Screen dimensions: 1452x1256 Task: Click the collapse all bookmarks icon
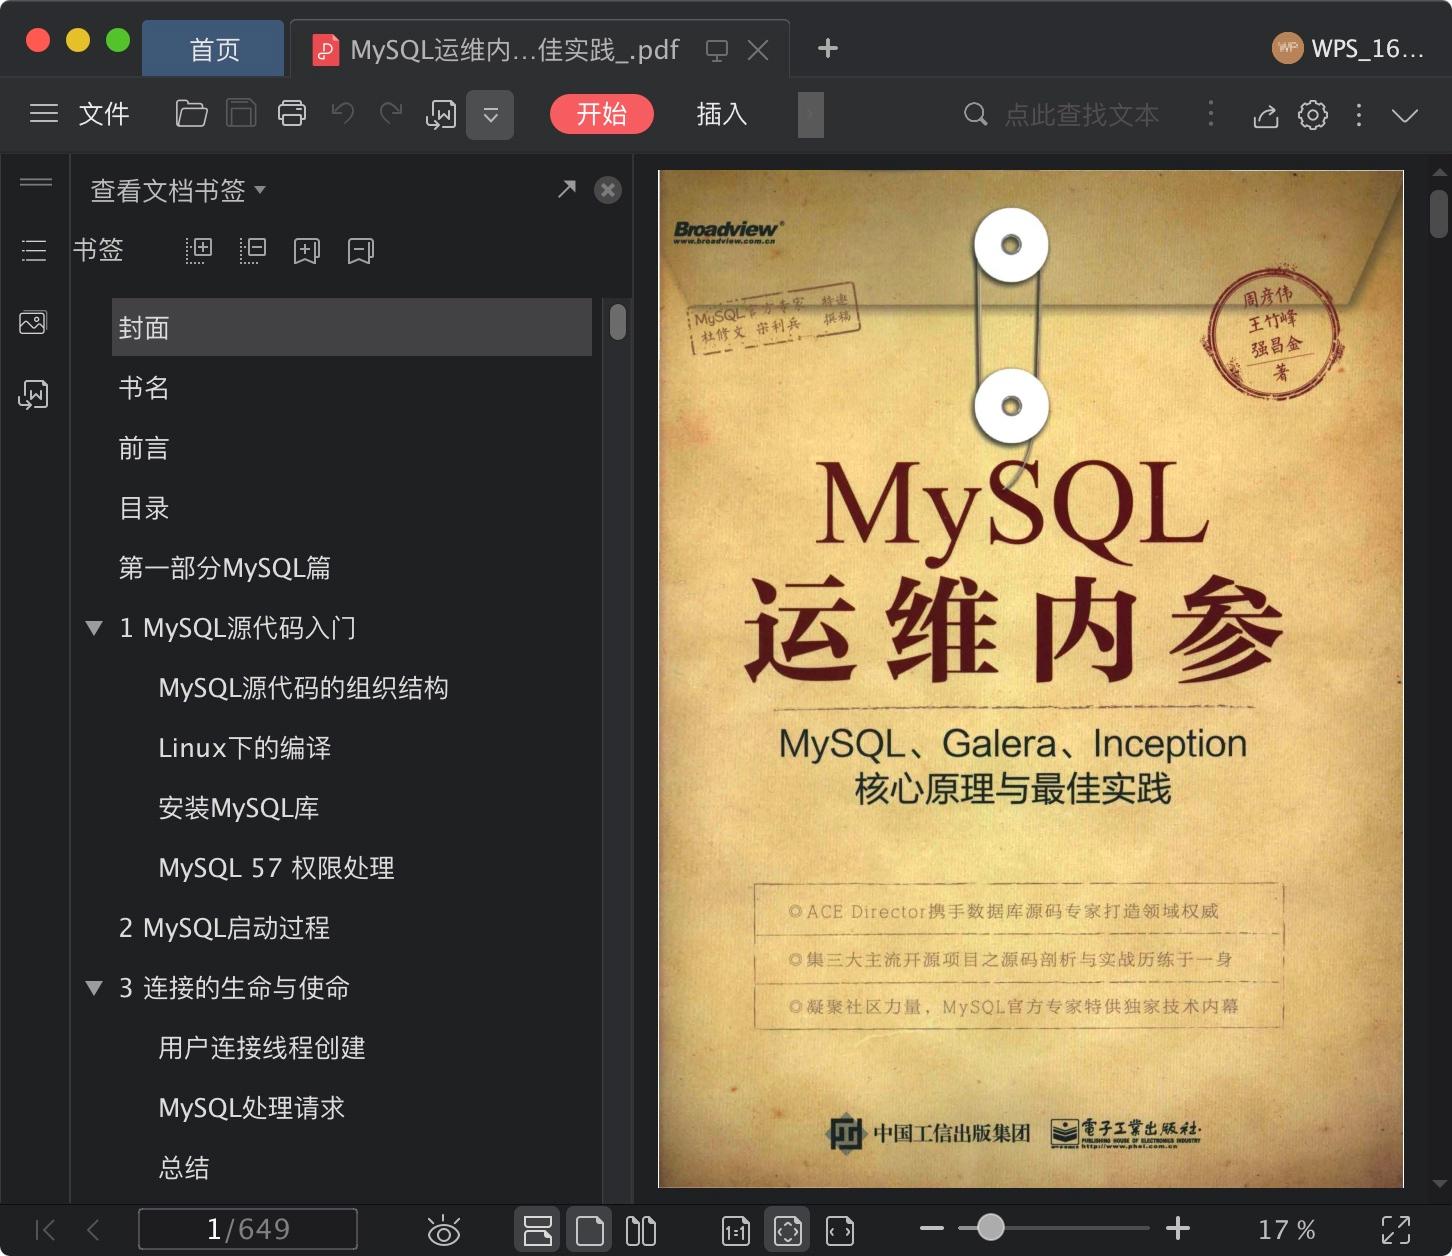(x=253, y=250)
